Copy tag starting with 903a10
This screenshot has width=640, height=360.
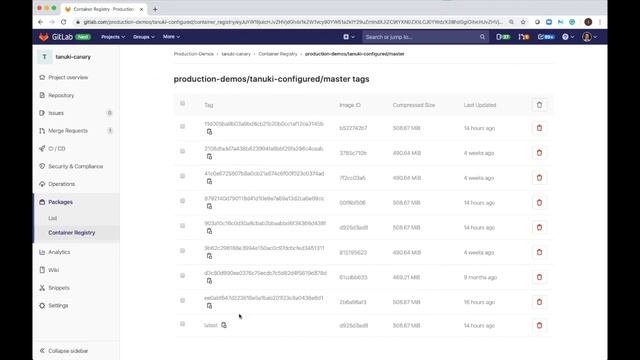[209, 231]
